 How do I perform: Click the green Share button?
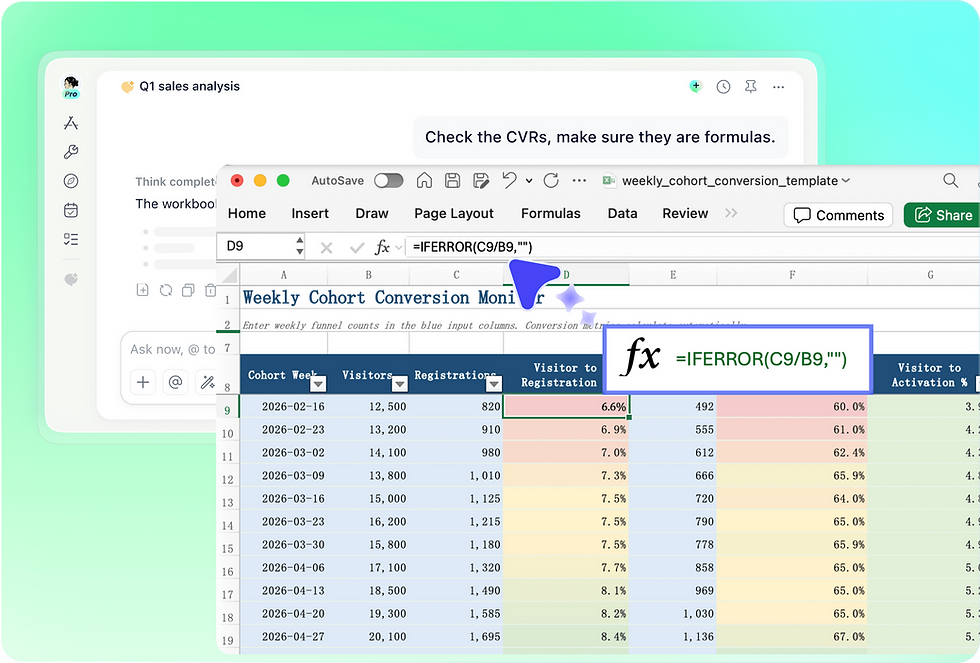point(942,215)
